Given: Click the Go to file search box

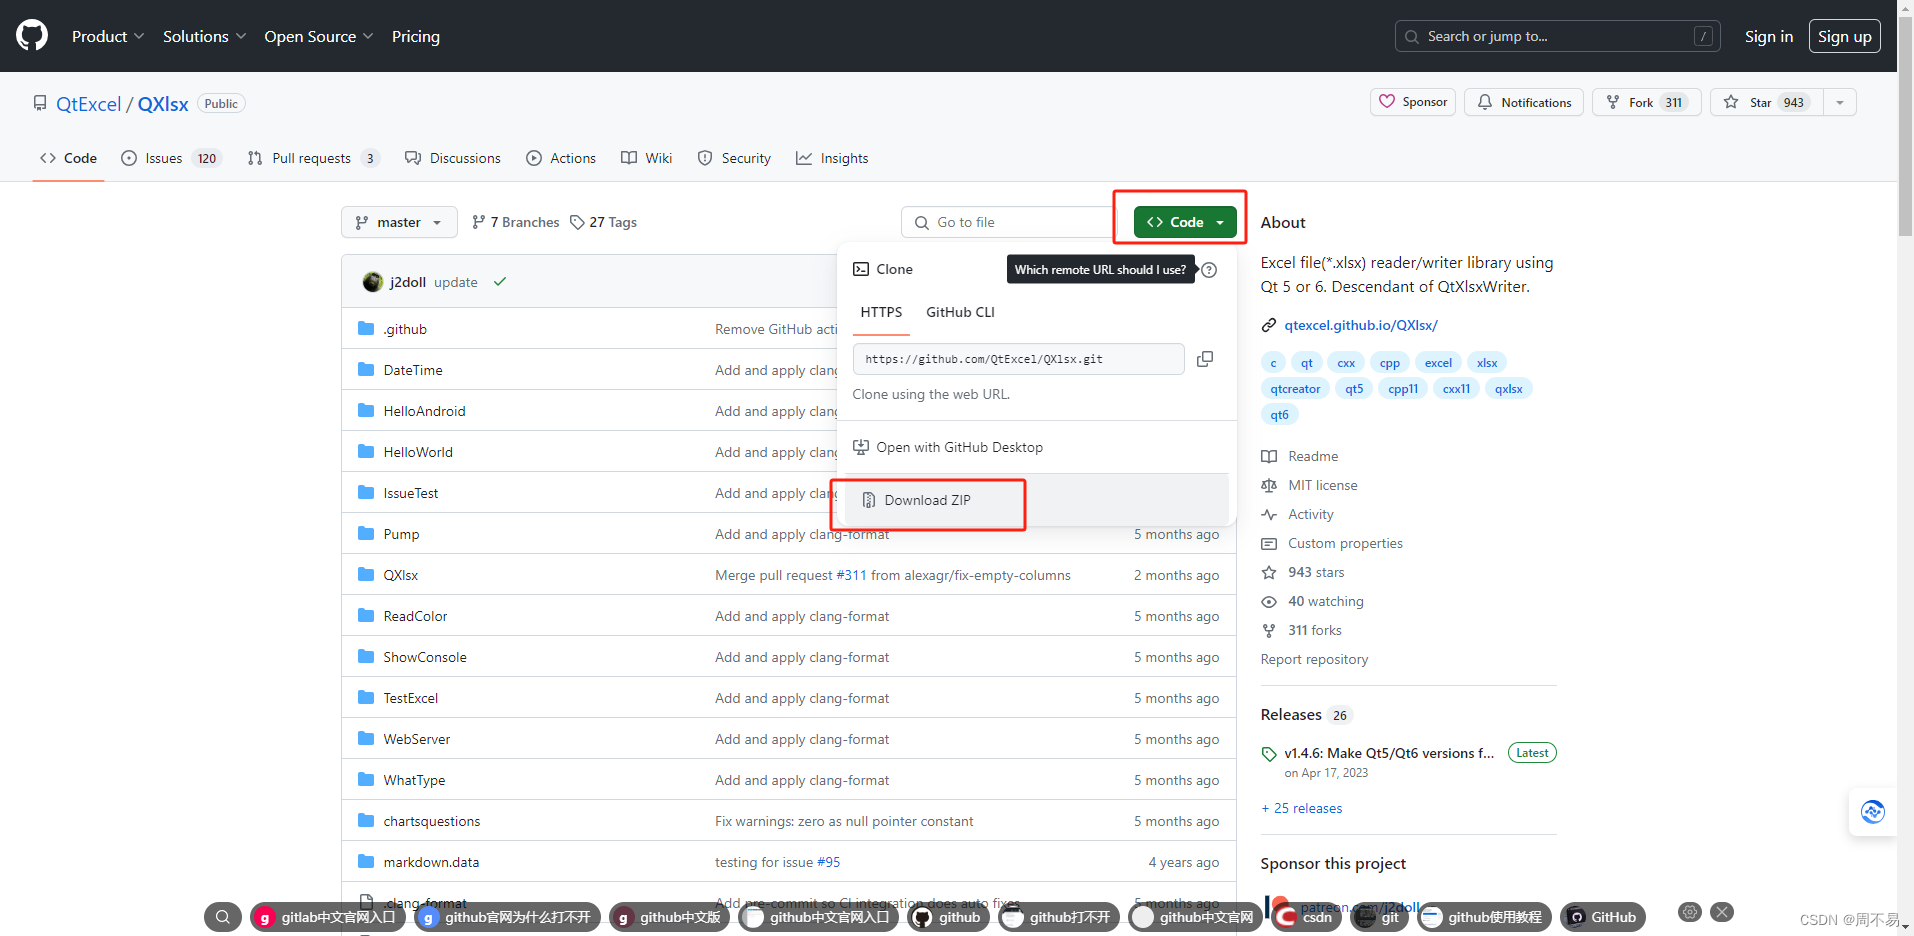Looking at the screenshot, I should coord(1010,222).
